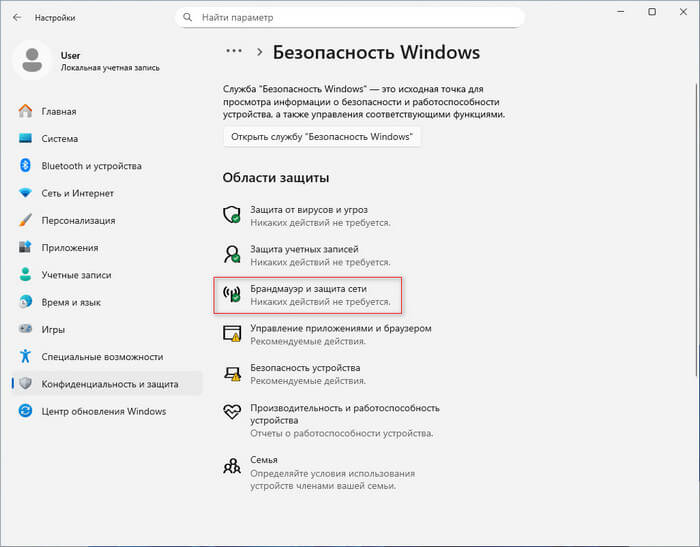The height and width of the screenshot is (547, 700).
Task: Open App and browser control icon
Action: (232, 334)
